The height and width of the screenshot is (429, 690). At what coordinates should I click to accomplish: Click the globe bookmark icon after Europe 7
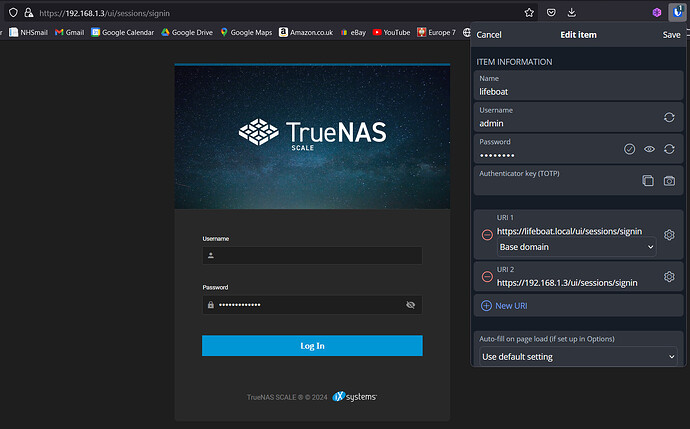pyautogui.click(x=466, y=32)
